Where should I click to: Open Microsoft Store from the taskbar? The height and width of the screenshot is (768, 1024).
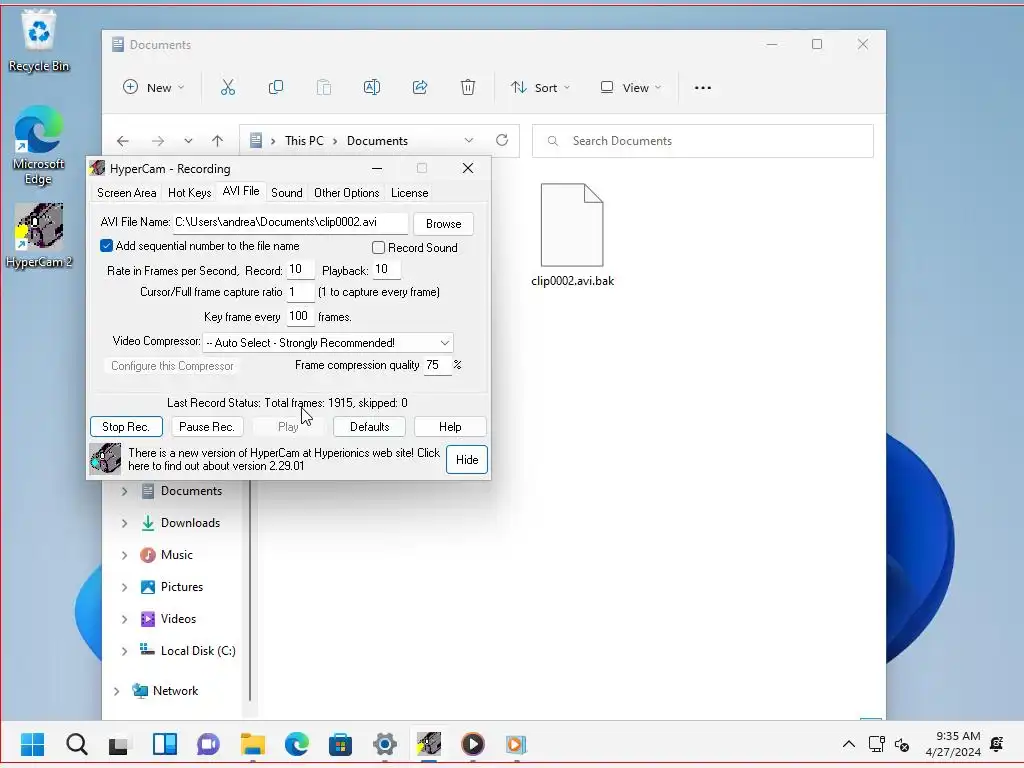coord(340,744)
